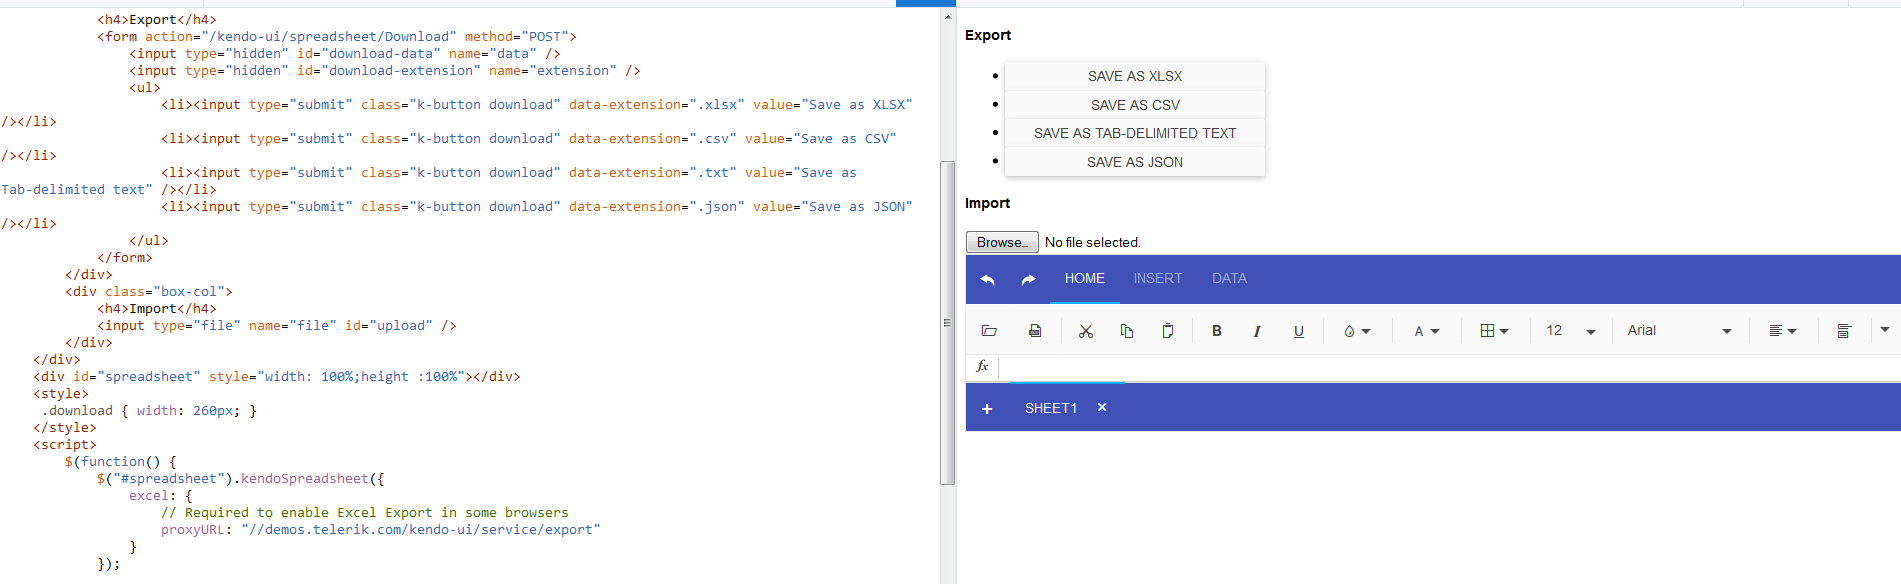The height and width of the screenshot is (584, 1901).
Task: Click the undo arrow icon
Action: 988,280
